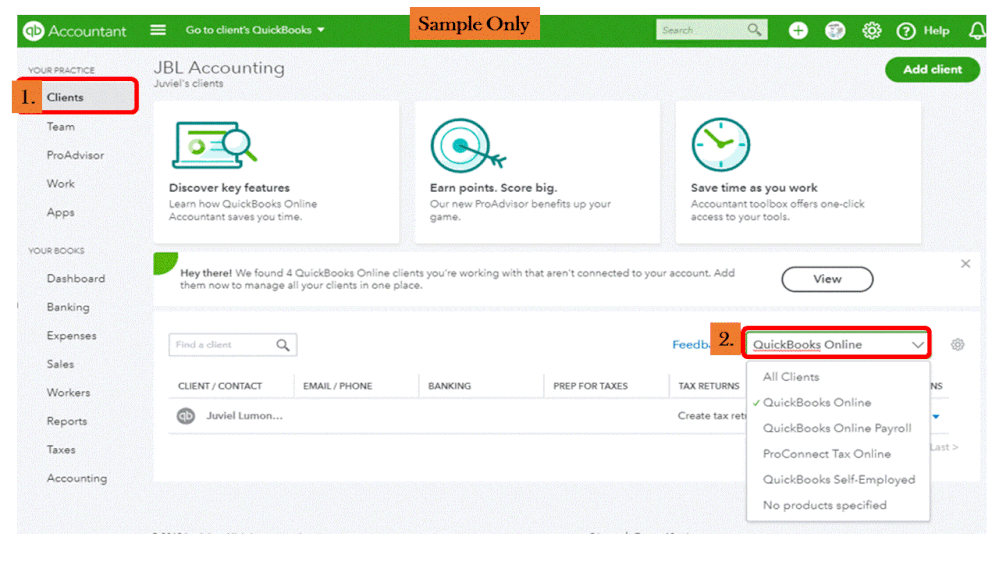Go to Last page link
This screenshot has height=562, width=999.
coord(944,447)
